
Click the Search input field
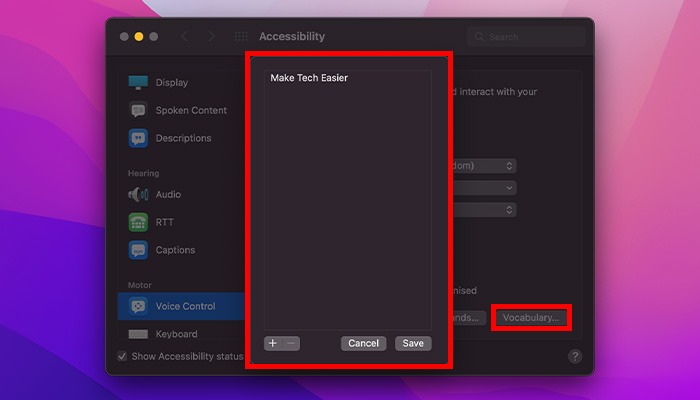(526, 37)
